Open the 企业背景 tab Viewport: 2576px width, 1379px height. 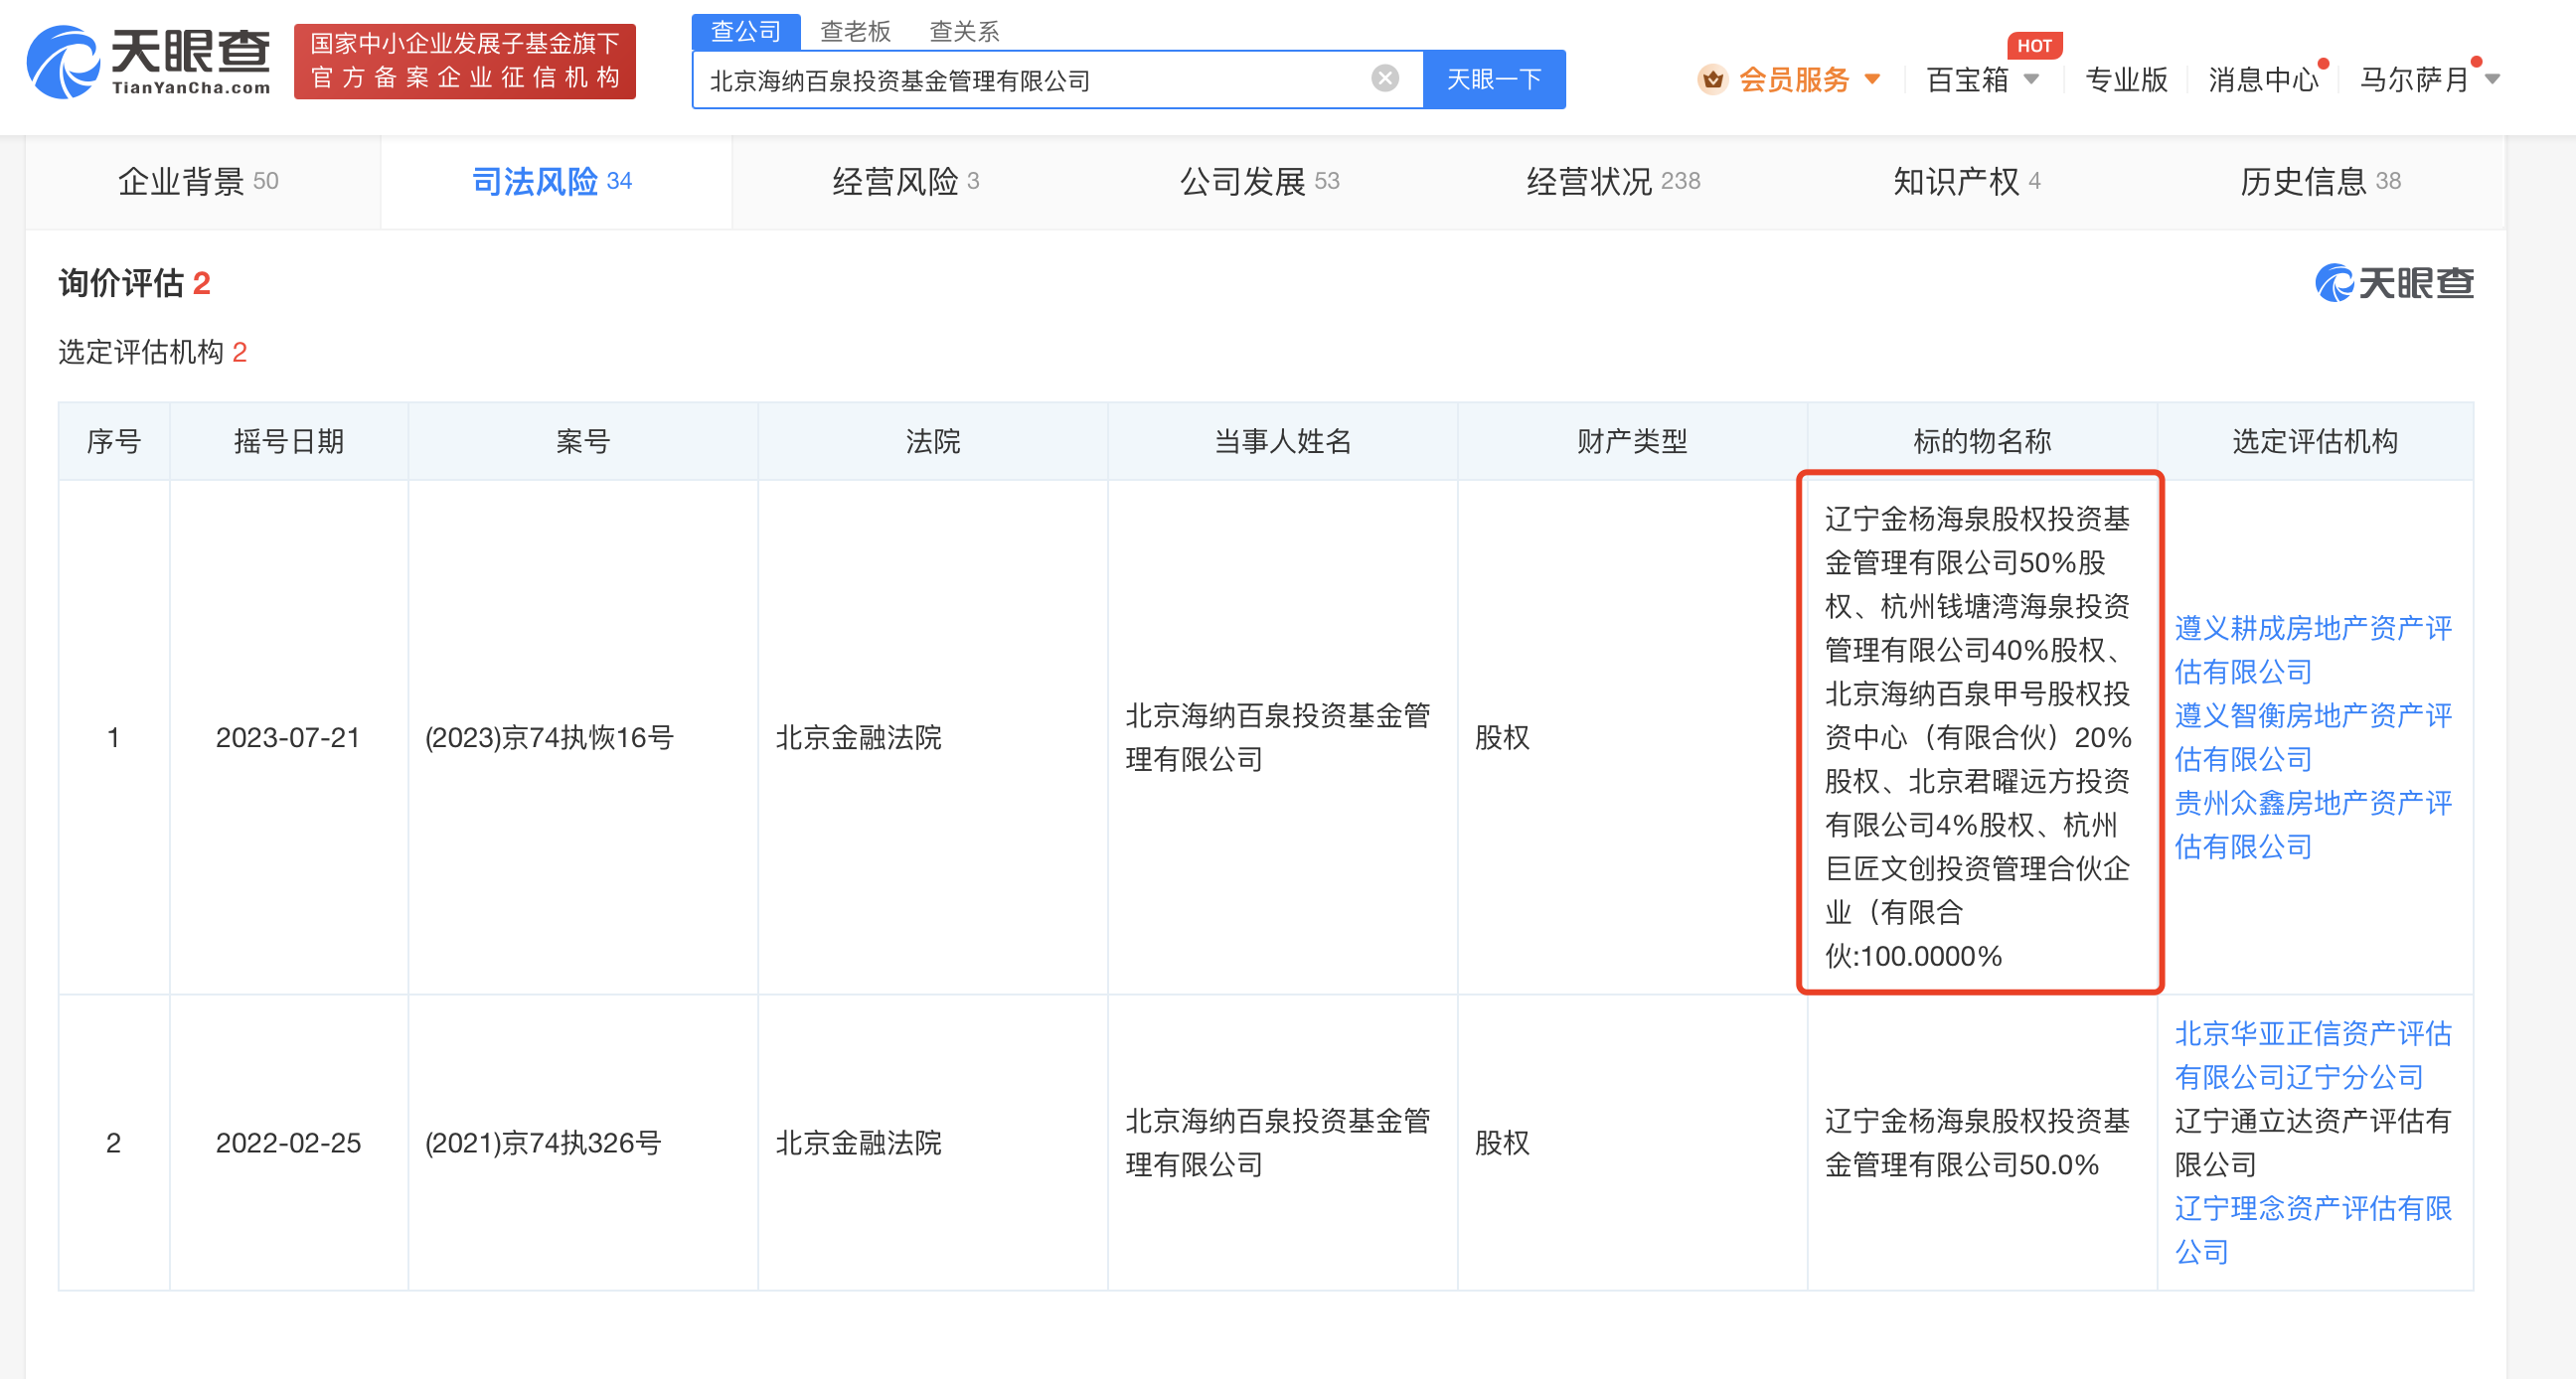click(x=198, y=181)
